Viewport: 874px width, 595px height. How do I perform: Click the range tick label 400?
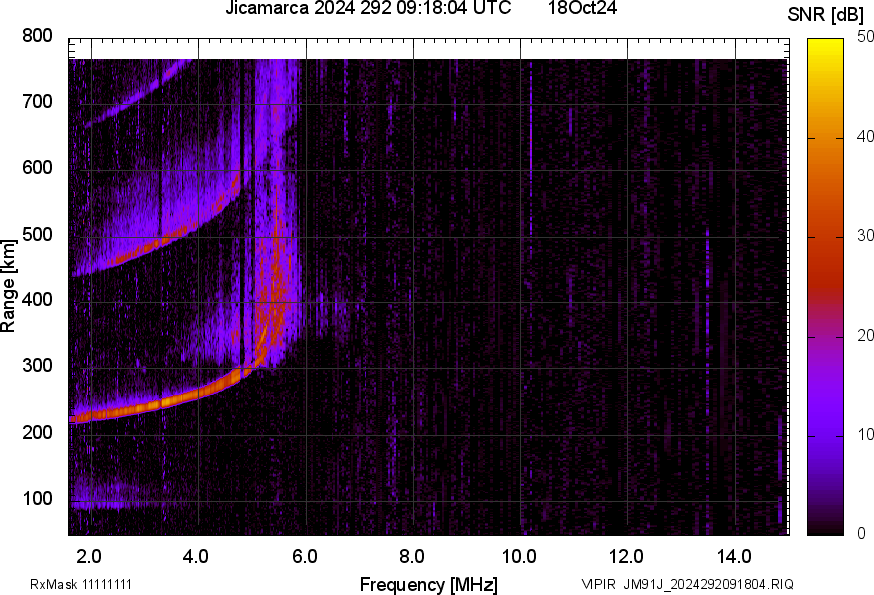pos(37,299)
